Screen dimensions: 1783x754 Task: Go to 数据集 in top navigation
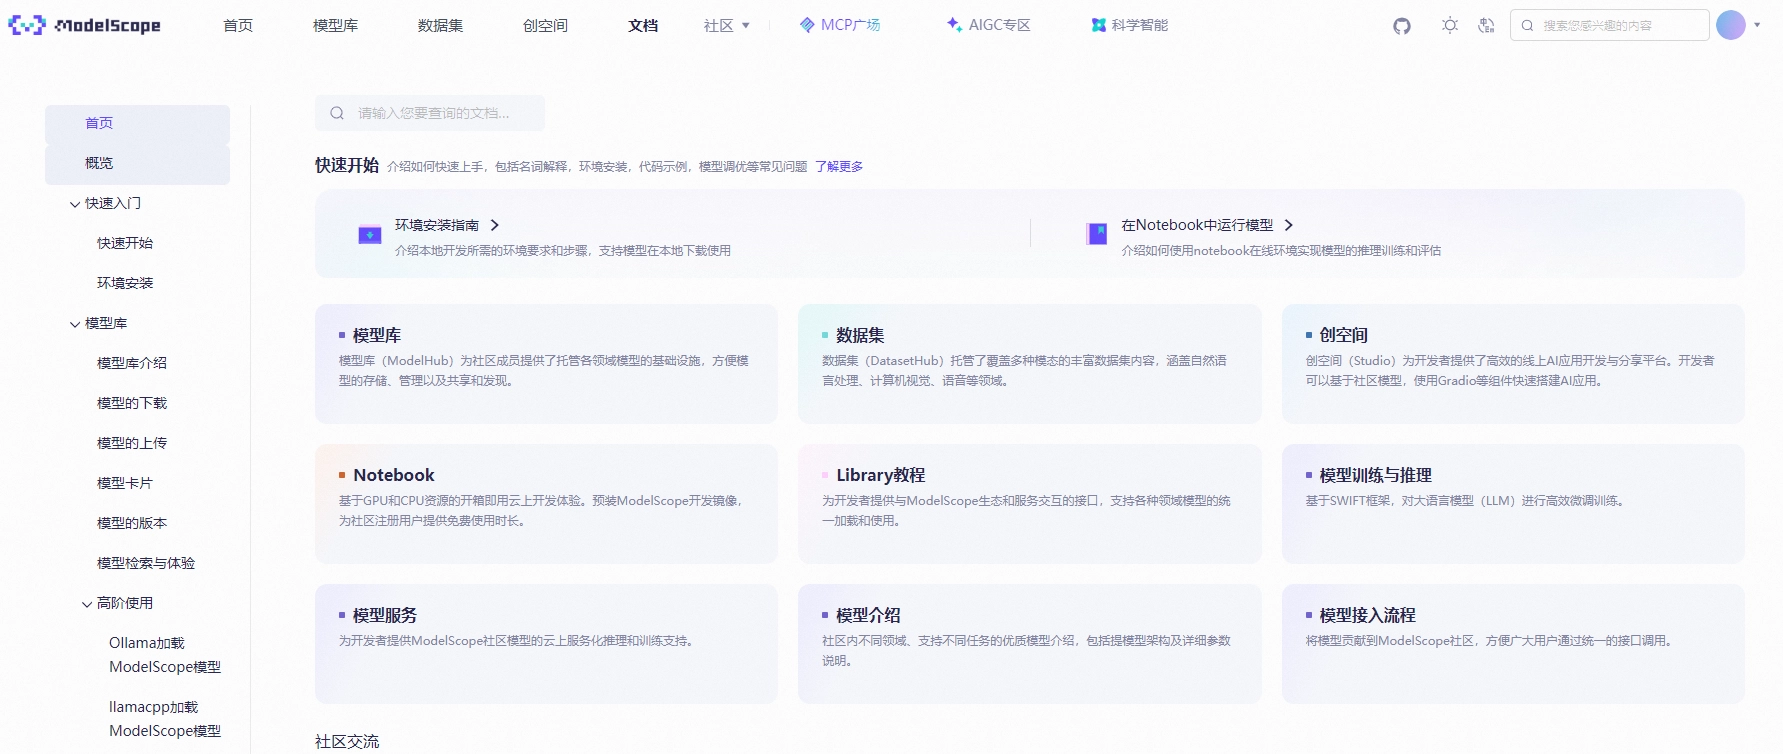[440, 25]
